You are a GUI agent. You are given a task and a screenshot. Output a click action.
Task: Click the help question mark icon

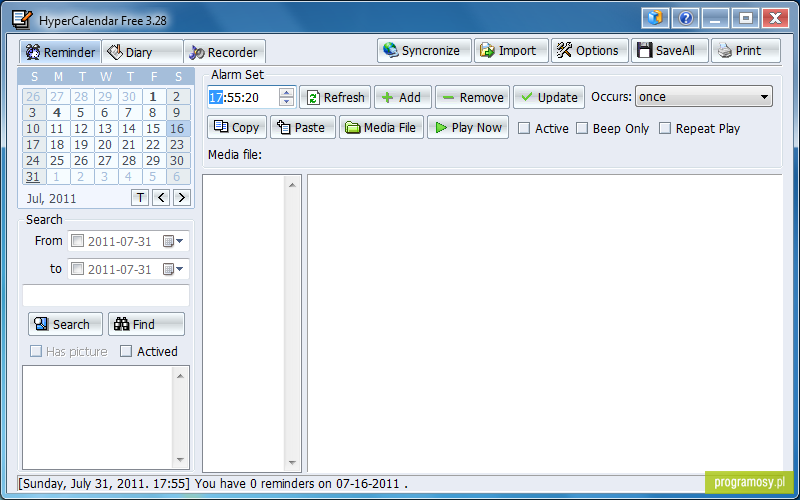[685, 18]
